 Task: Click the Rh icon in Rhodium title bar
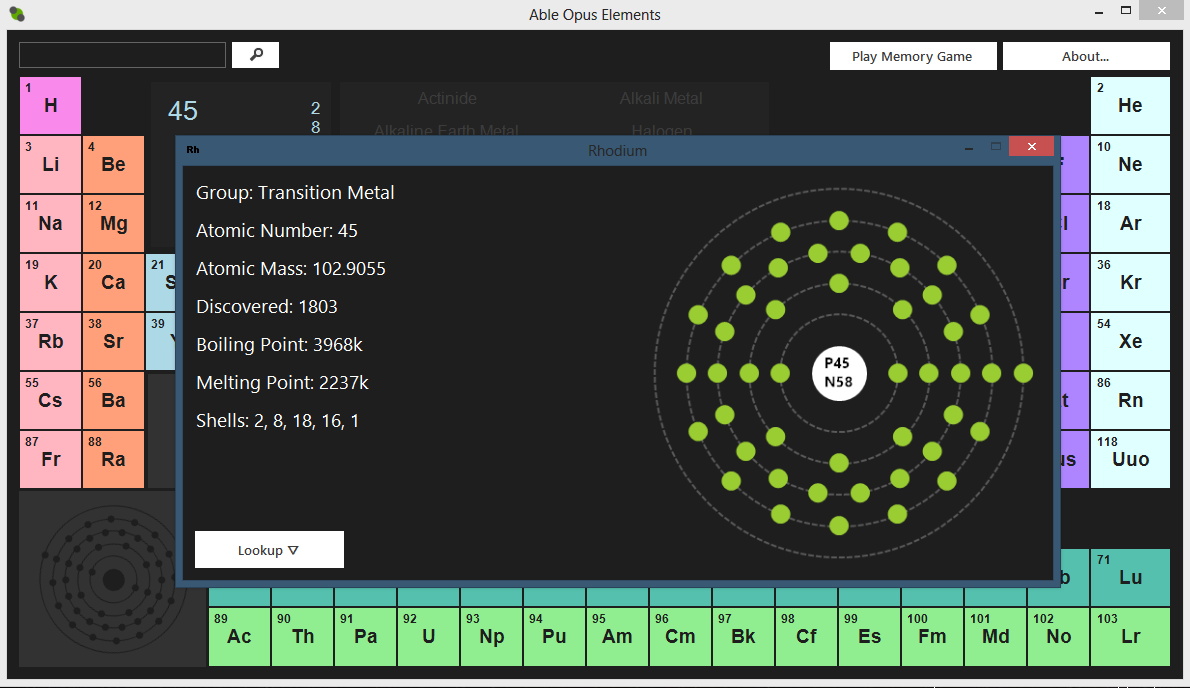click(x=193, y=149)
